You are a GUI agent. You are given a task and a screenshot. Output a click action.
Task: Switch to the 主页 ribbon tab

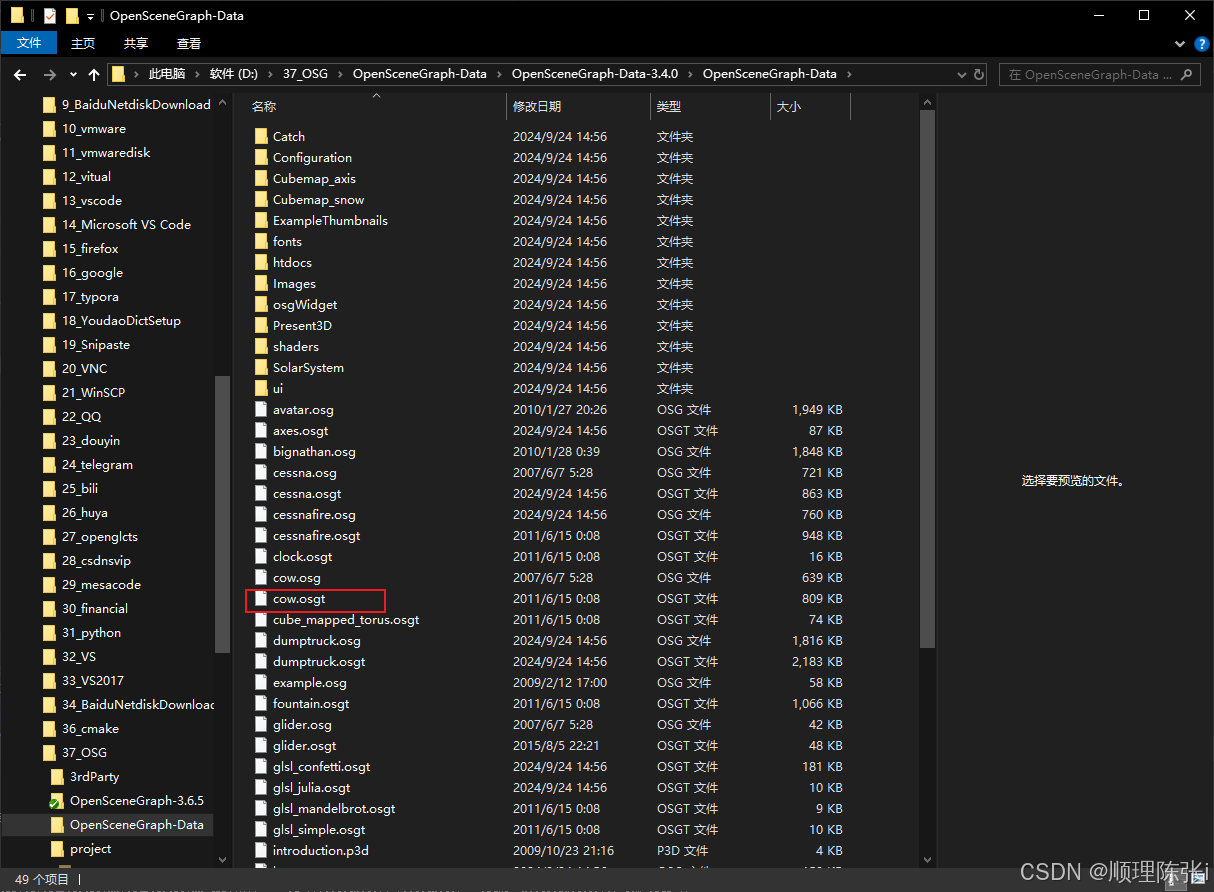coord(83,43)
